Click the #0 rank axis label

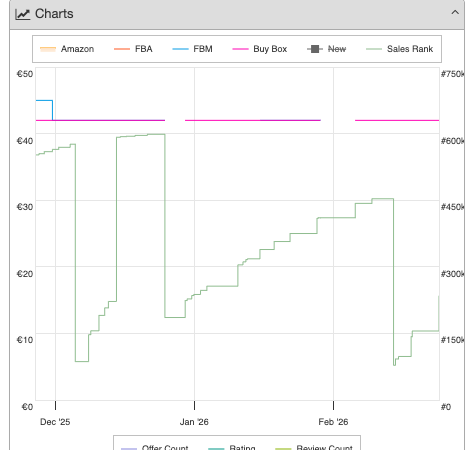click(x=446, y=407)
